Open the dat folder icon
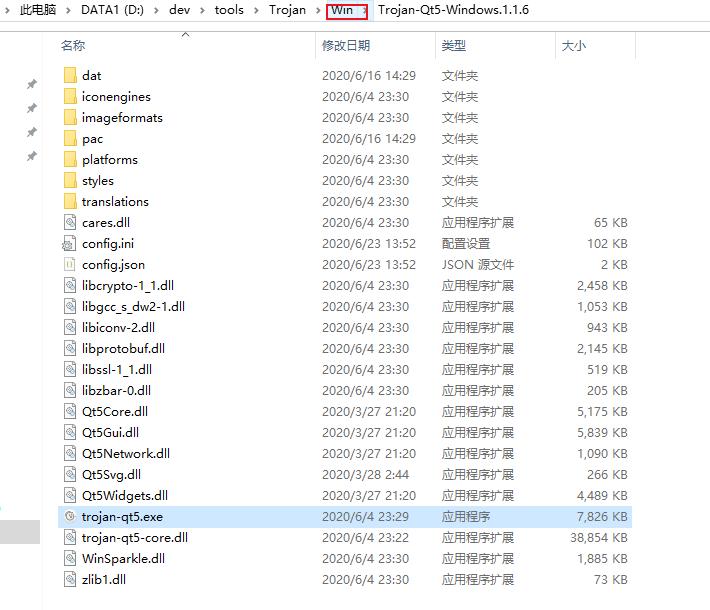The image size is (710, 610). click(70, 75)
